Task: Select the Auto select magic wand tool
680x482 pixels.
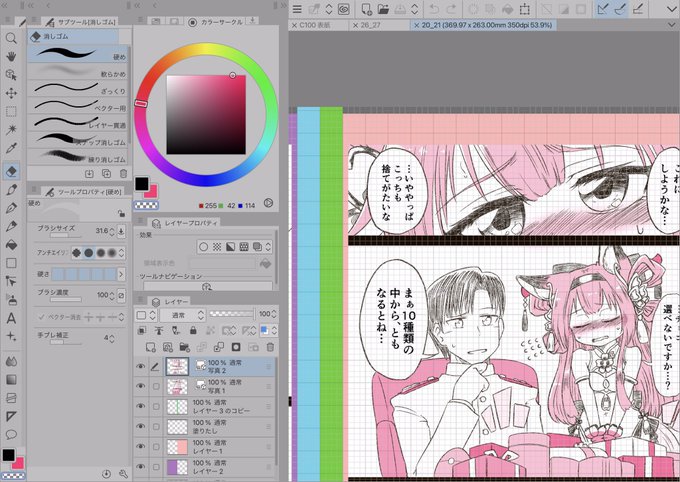Action: click(11, 130)
